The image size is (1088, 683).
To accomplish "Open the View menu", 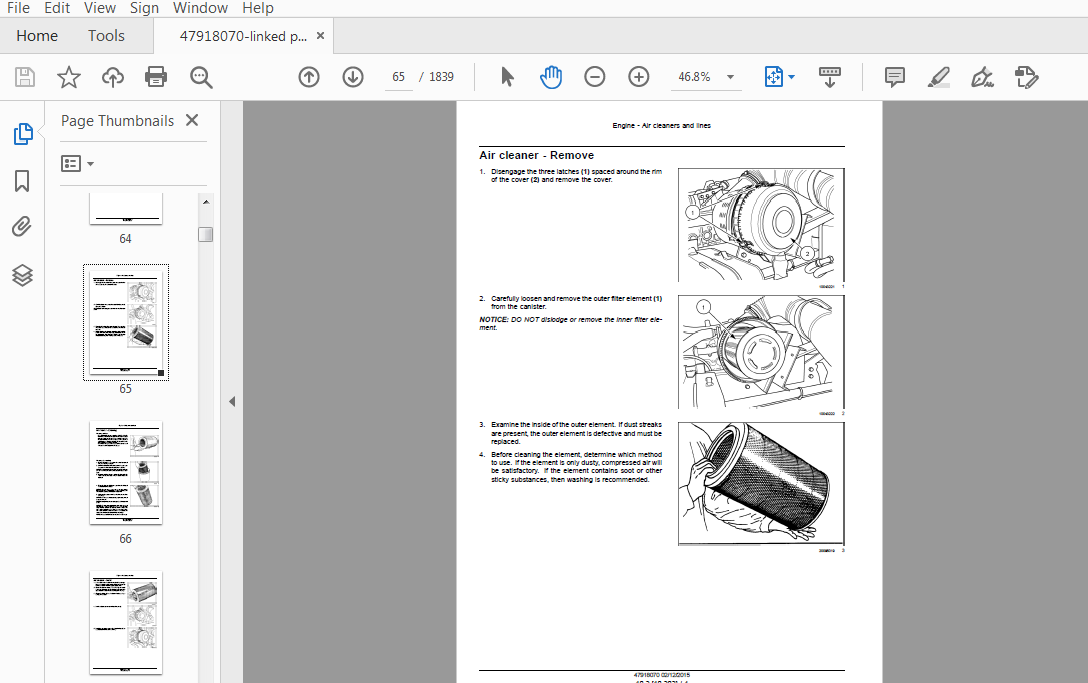I will (100, 8).
